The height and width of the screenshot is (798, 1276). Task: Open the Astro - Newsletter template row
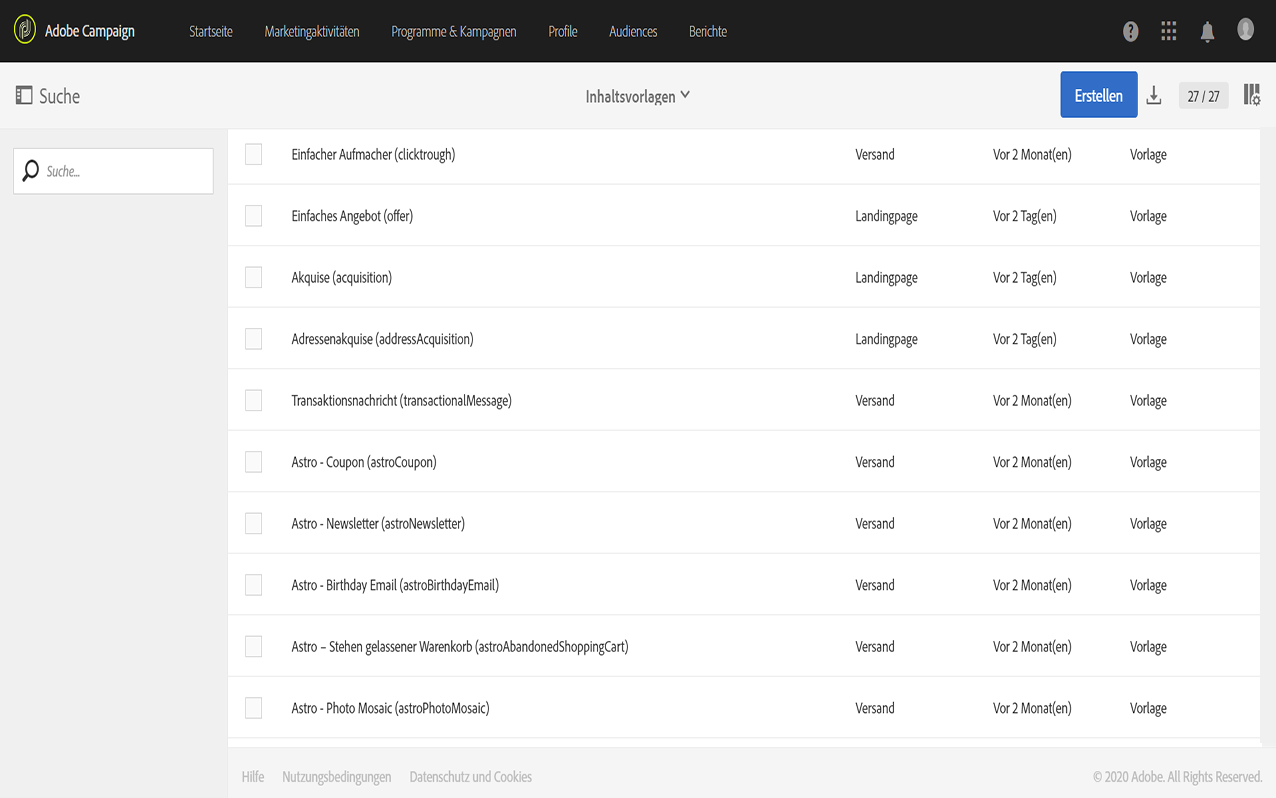coord(378,524)
